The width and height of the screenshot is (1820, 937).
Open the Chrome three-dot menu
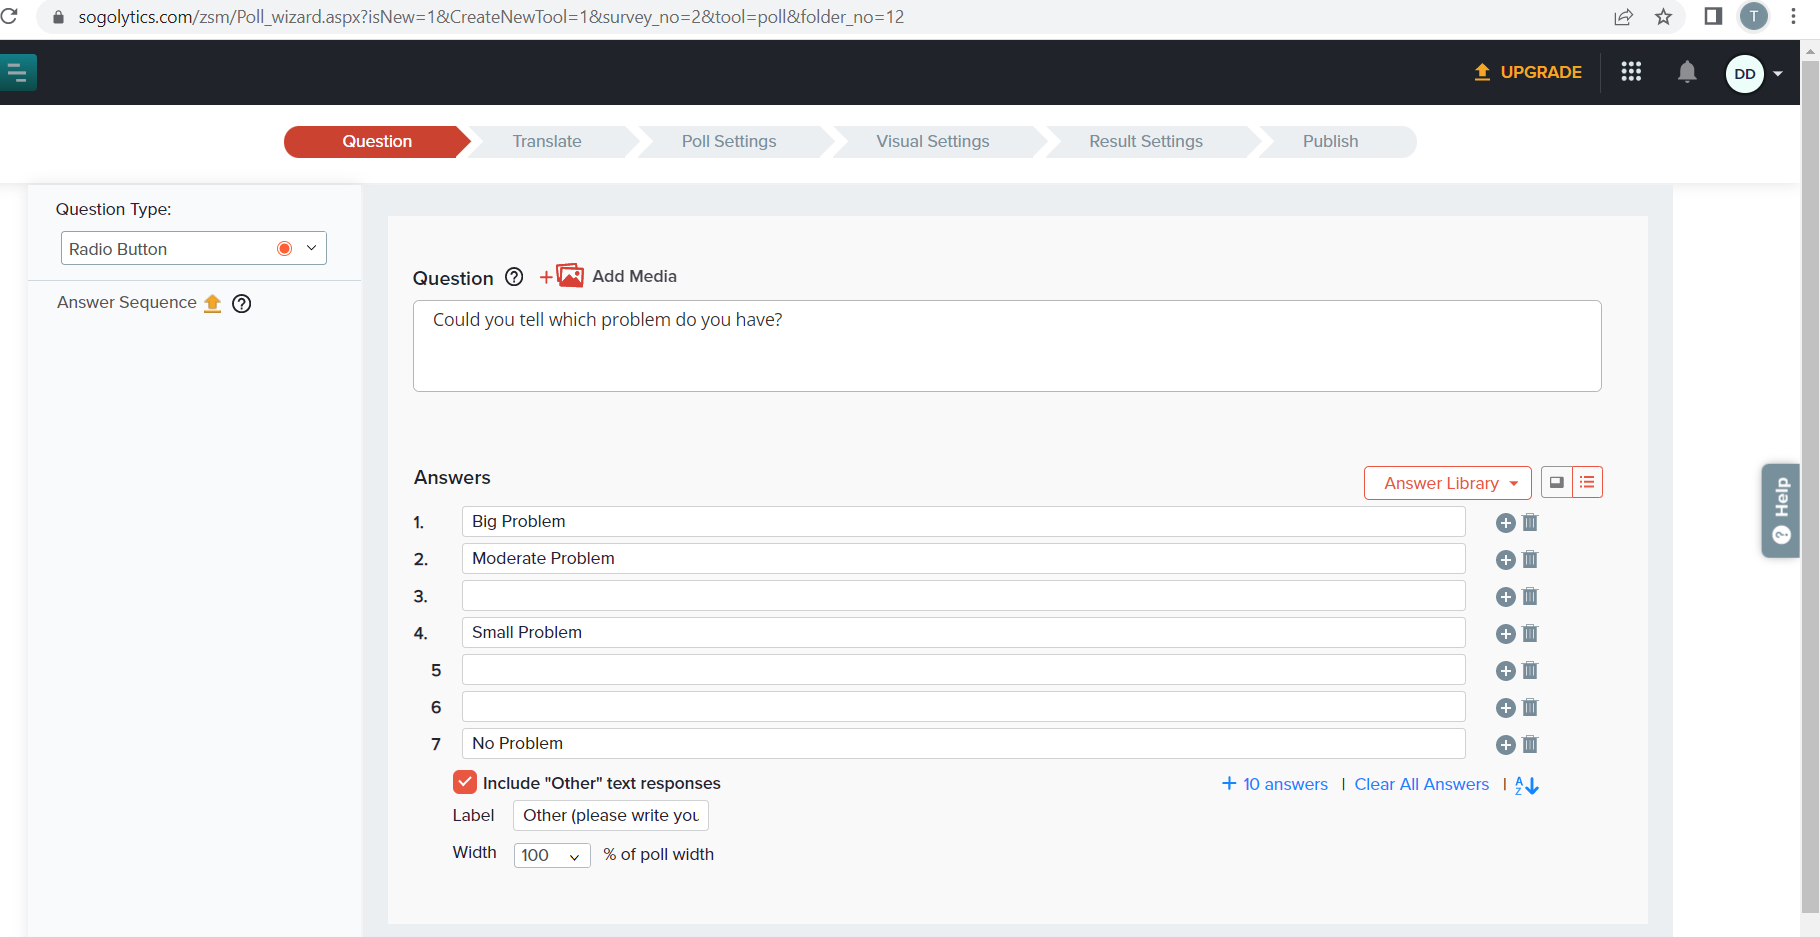coord(1794,17)
